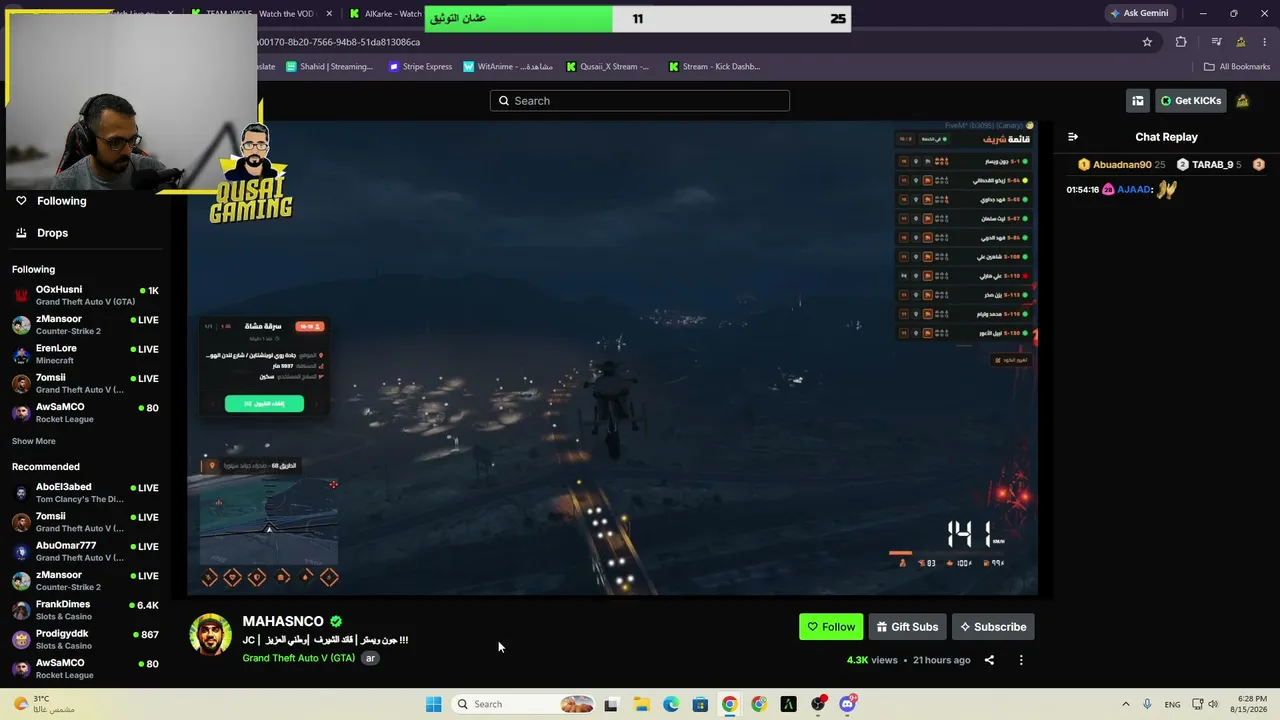
Task: Open the browser extensions puzzle icon
Action: pyautogui.click(x=1181, y=42)
